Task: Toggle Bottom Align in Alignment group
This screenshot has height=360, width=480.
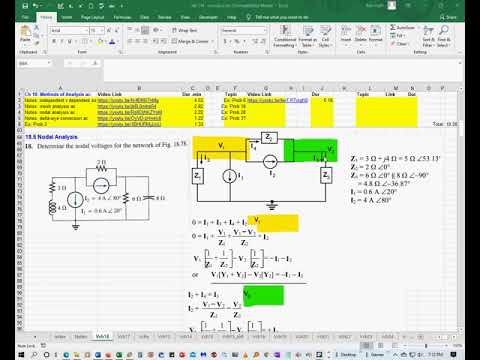Action: (x=145, y=30)
